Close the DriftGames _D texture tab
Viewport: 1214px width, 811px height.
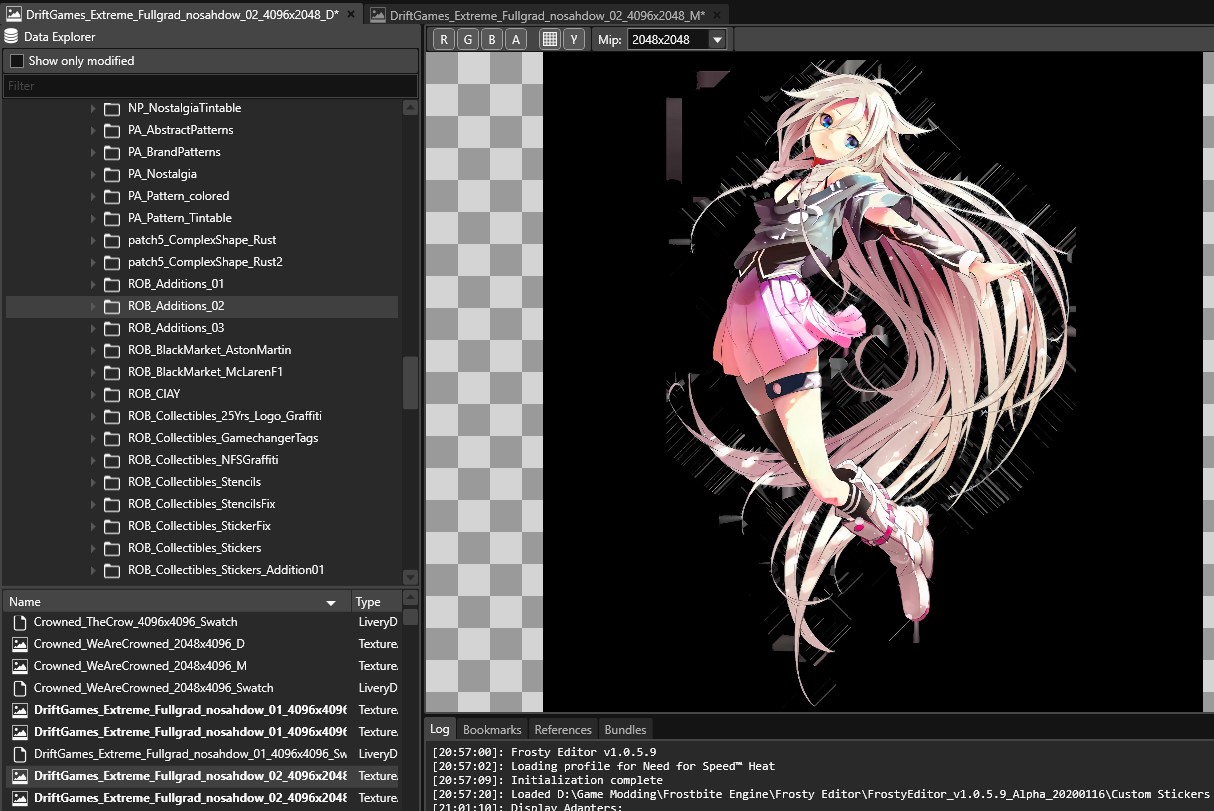351,15
